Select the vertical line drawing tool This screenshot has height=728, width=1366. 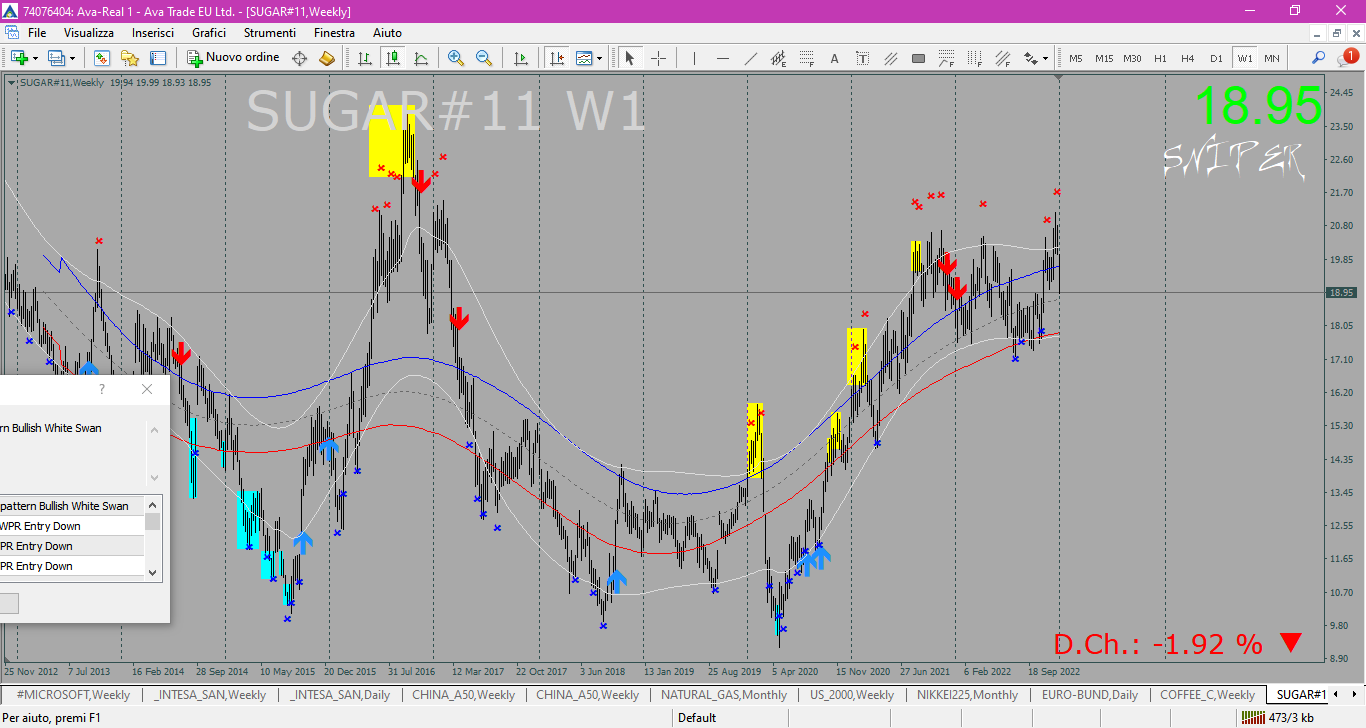click(694, 58)
